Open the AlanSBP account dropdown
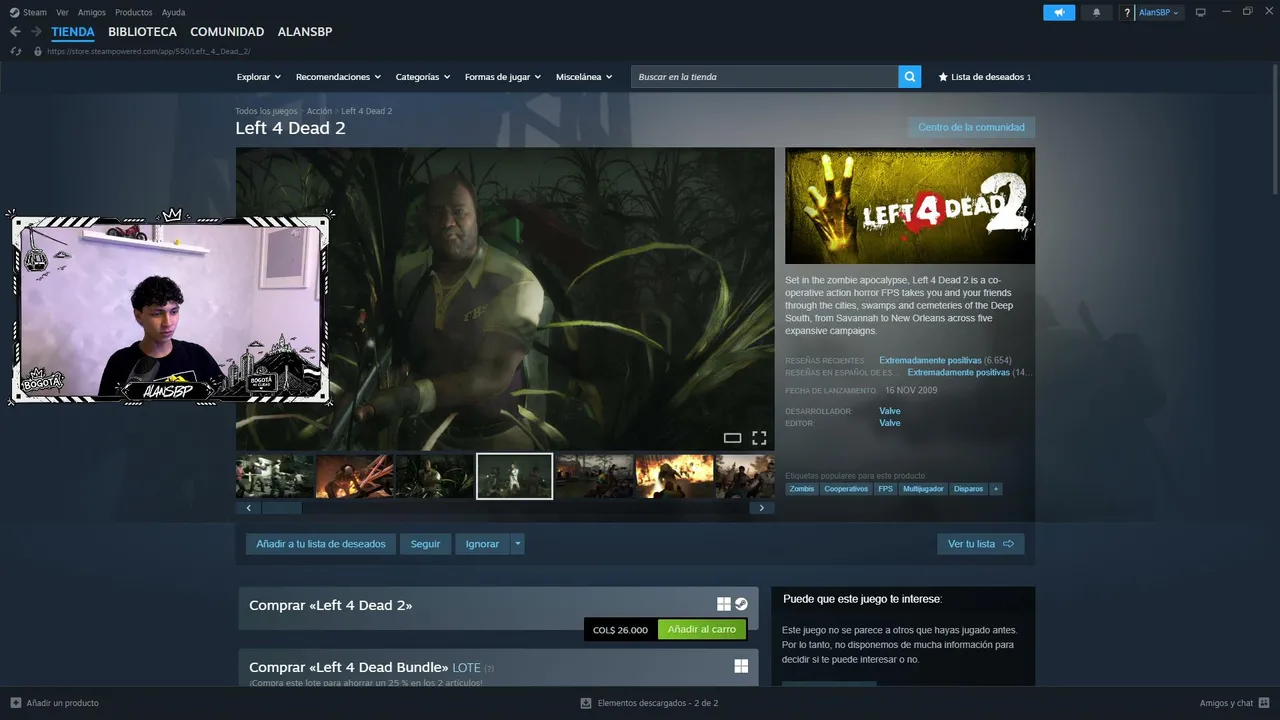This screenshot has height=720, width=1280. point(1159,13)
